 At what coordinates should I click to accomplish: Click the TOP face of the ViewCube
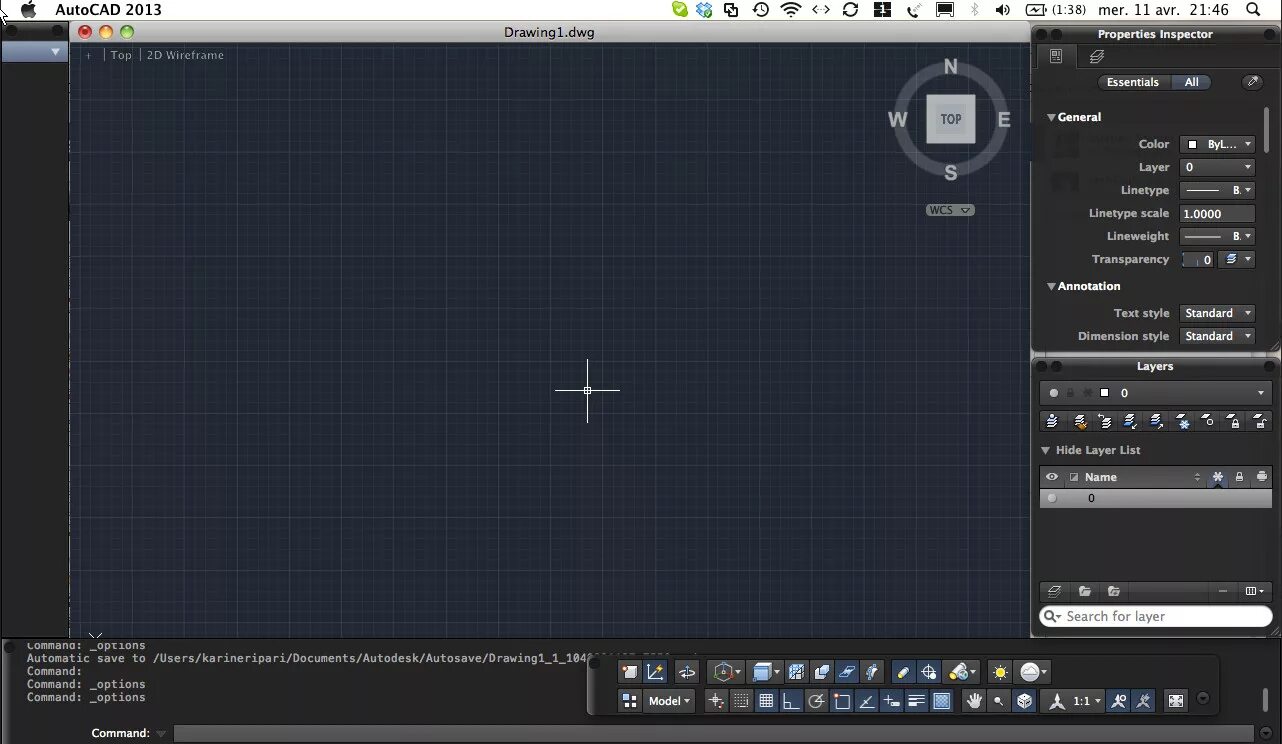coord(950,119)
